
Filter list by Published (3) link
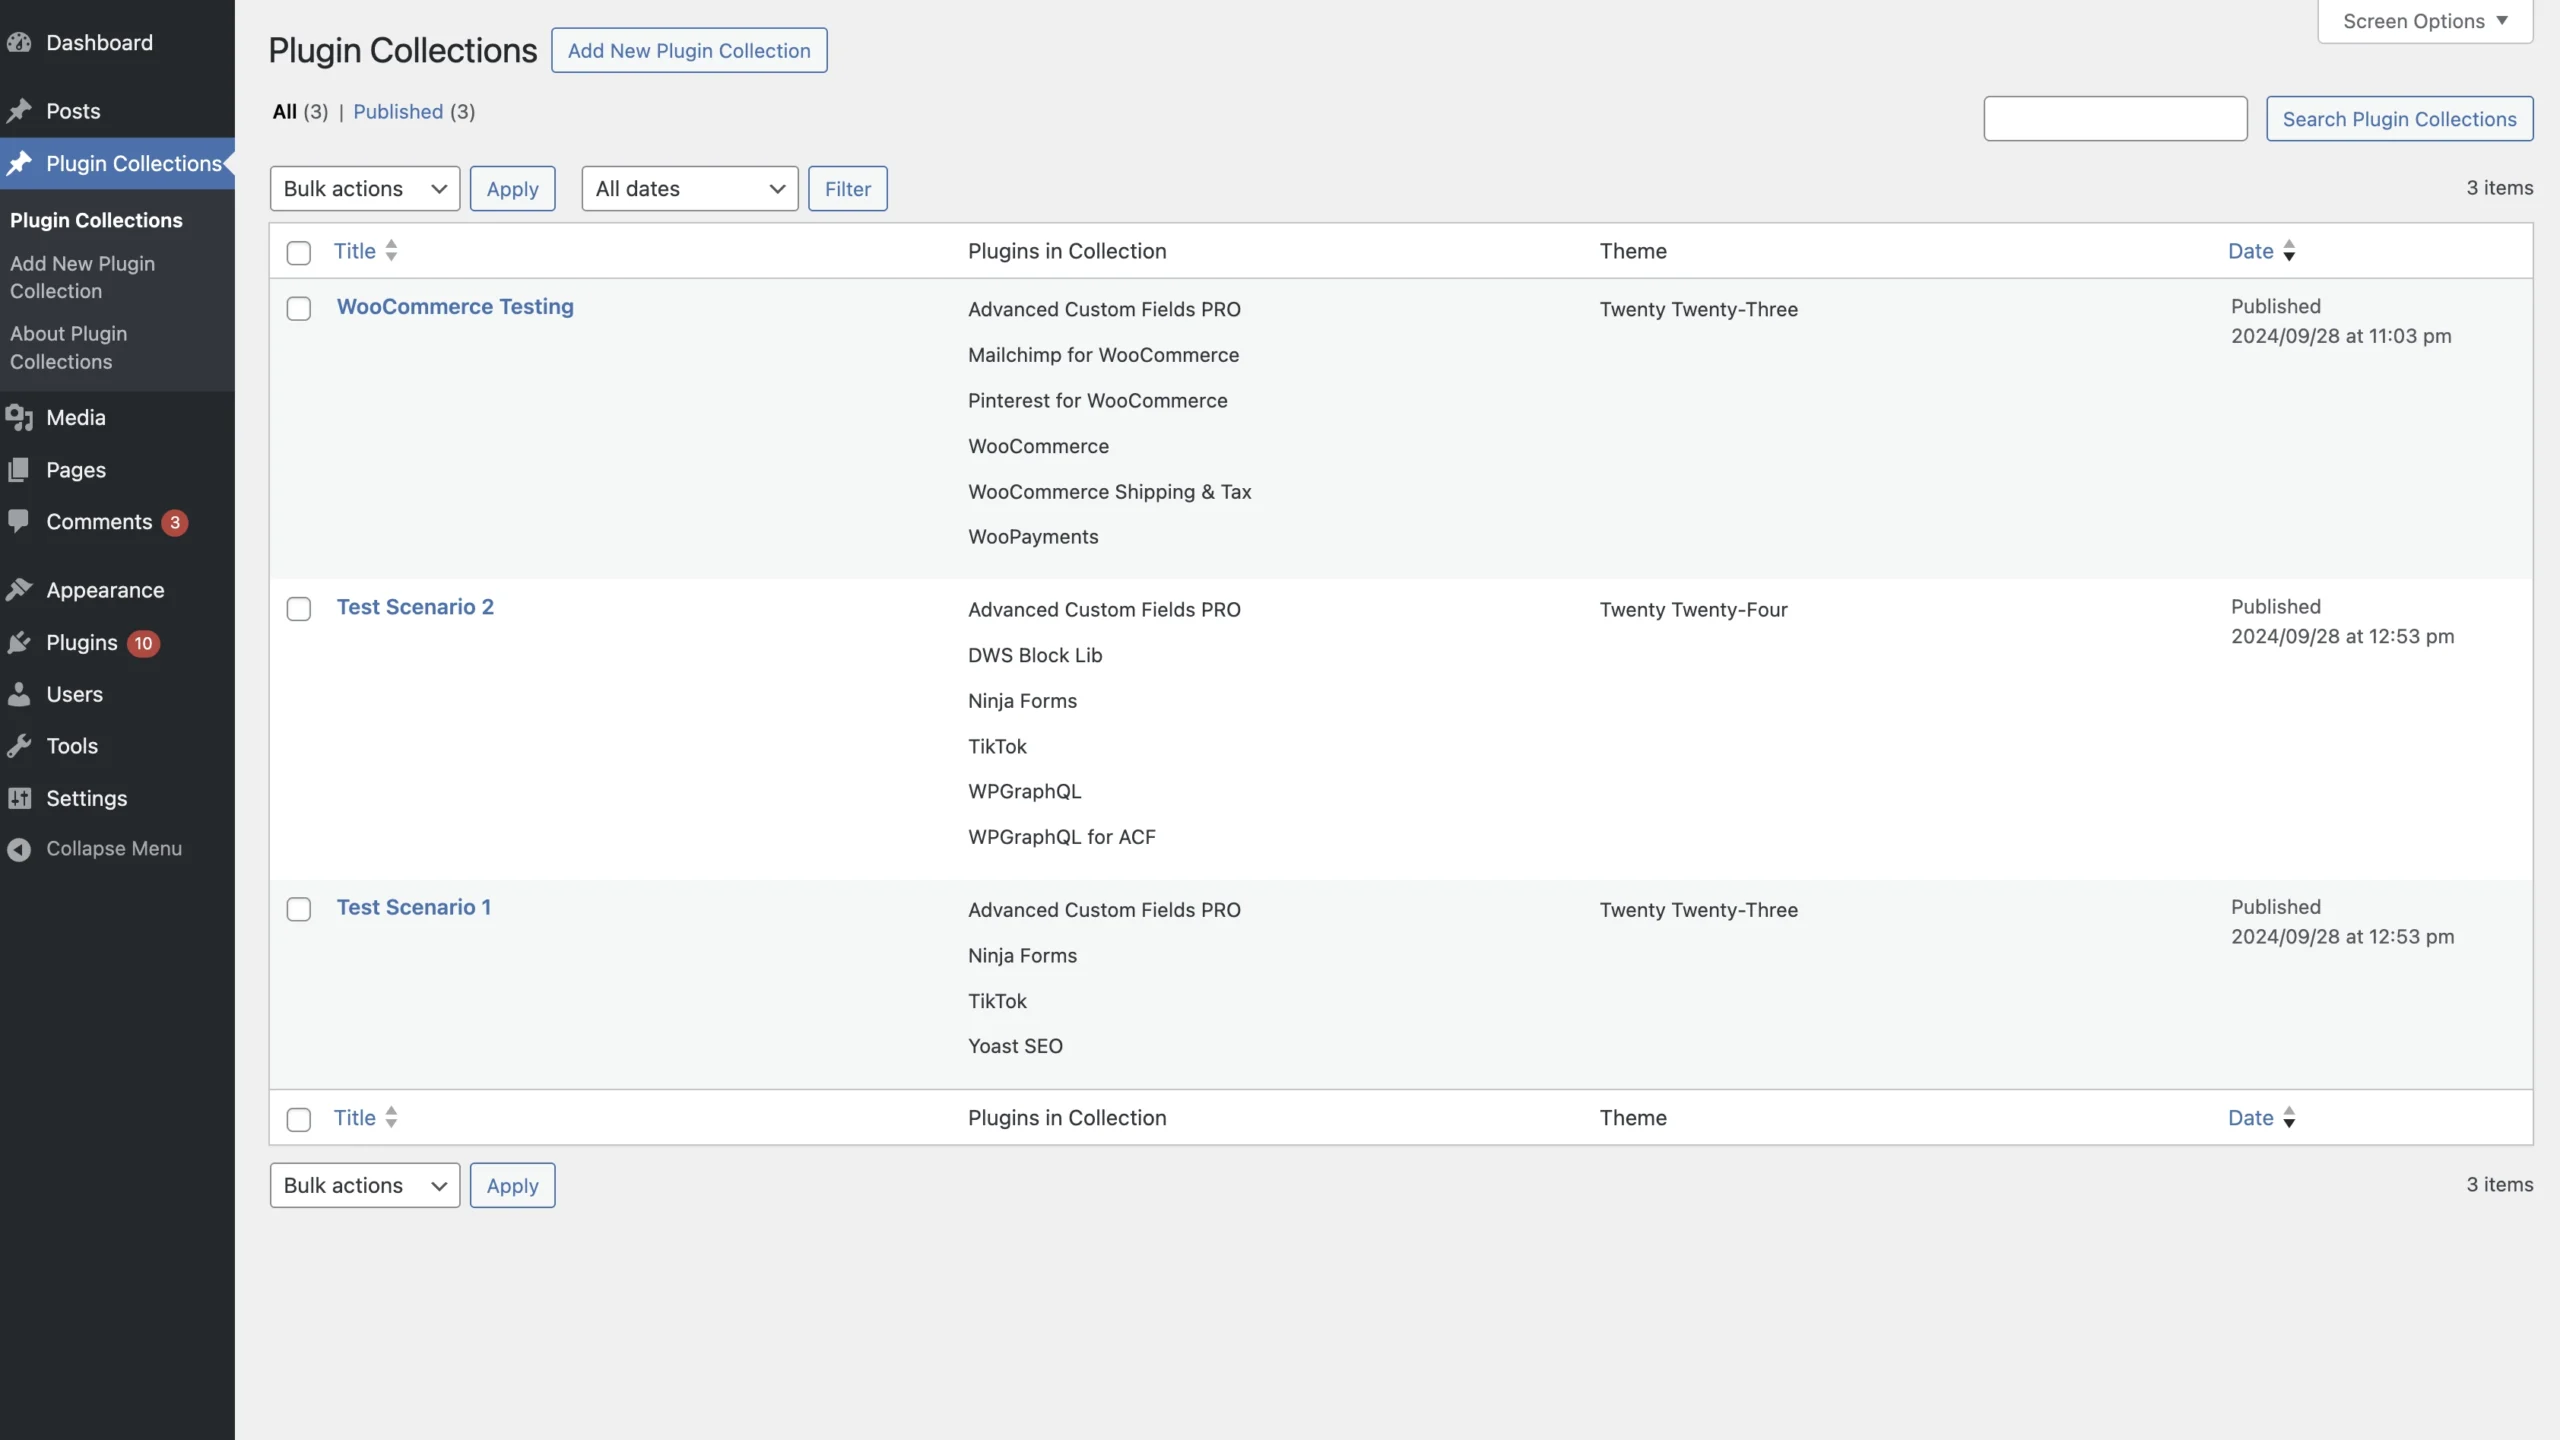point(414,112)
